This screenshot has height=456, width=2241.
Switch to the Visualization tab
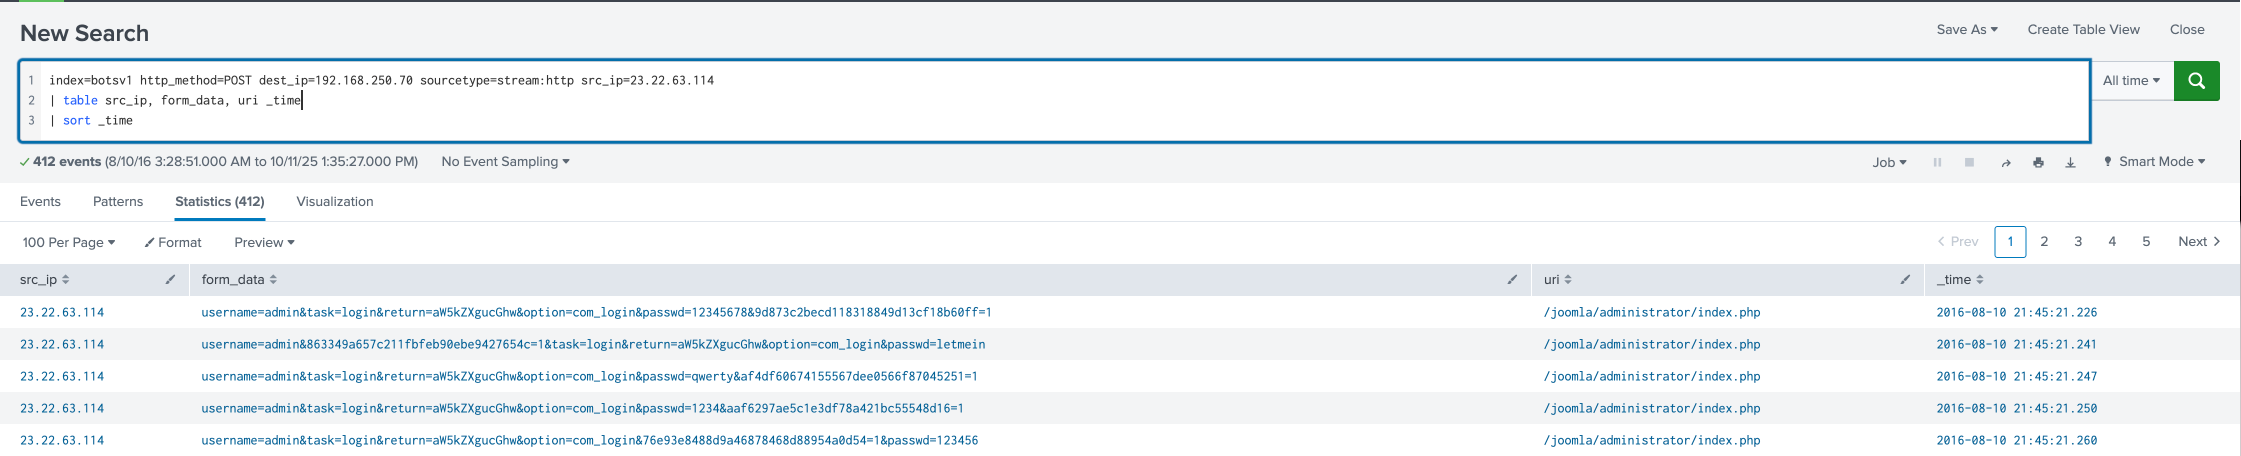[x=335, y=202]
